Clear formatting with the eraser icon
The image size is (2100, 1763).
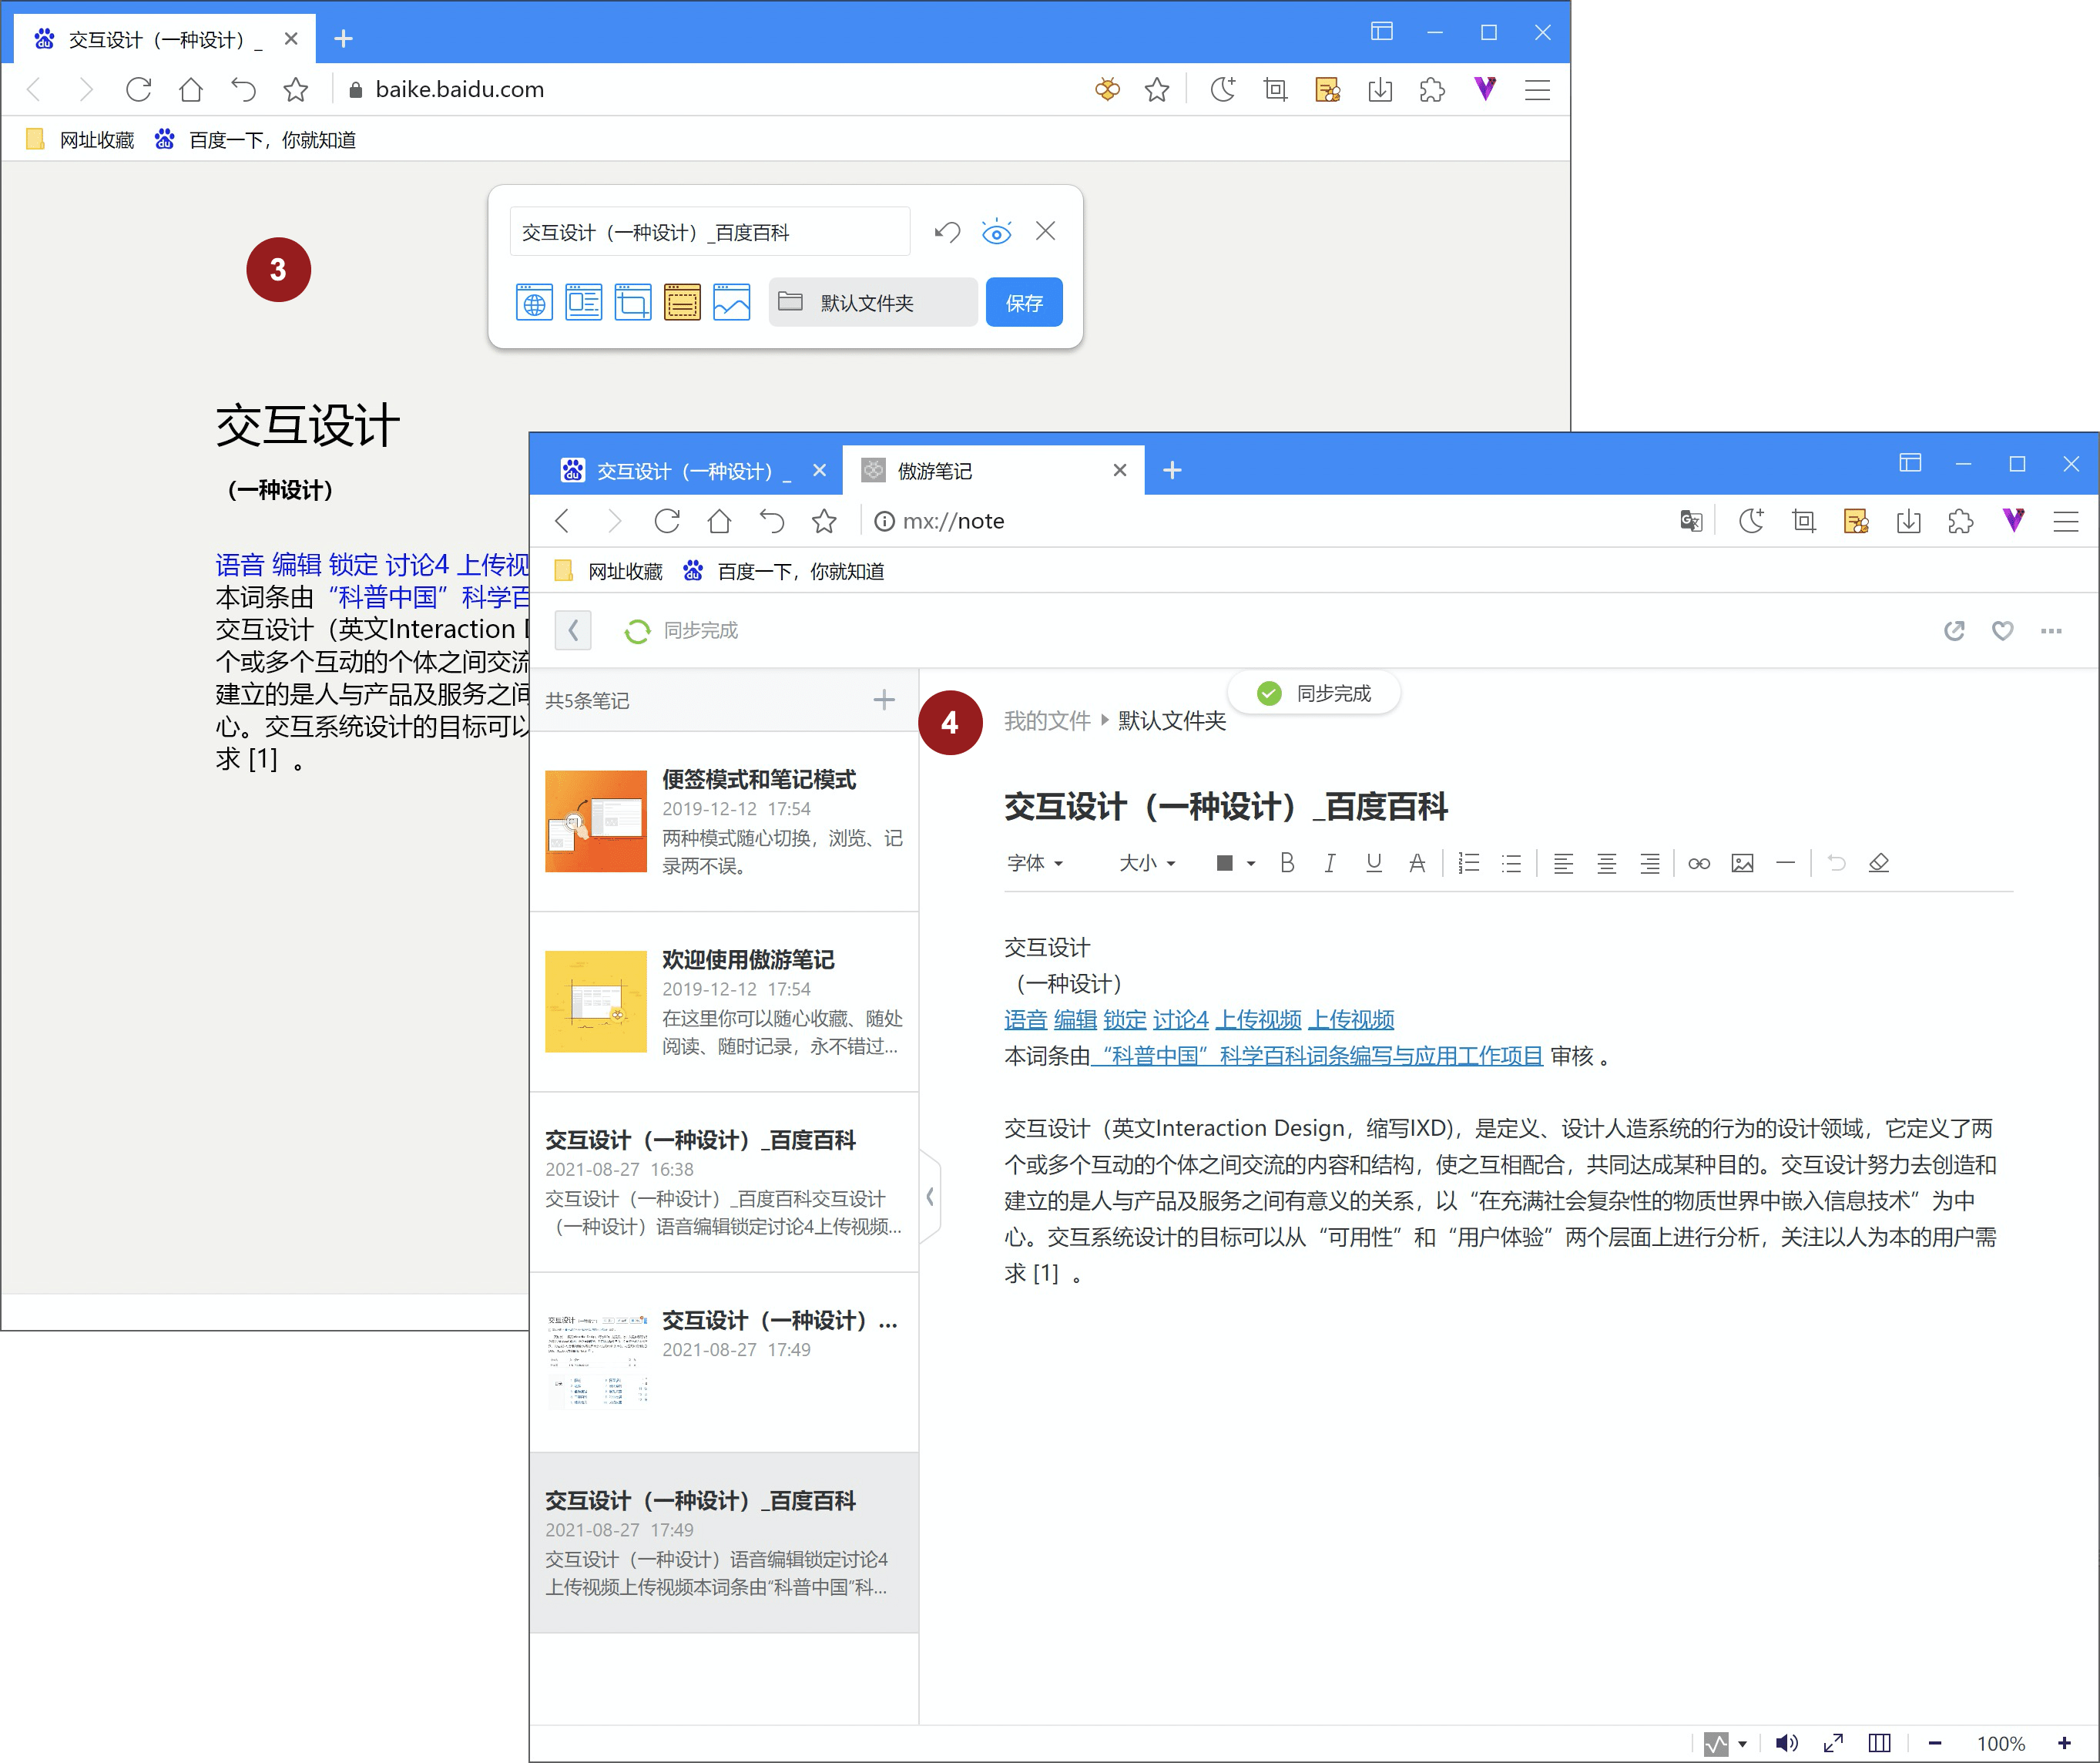(1878, 862)
